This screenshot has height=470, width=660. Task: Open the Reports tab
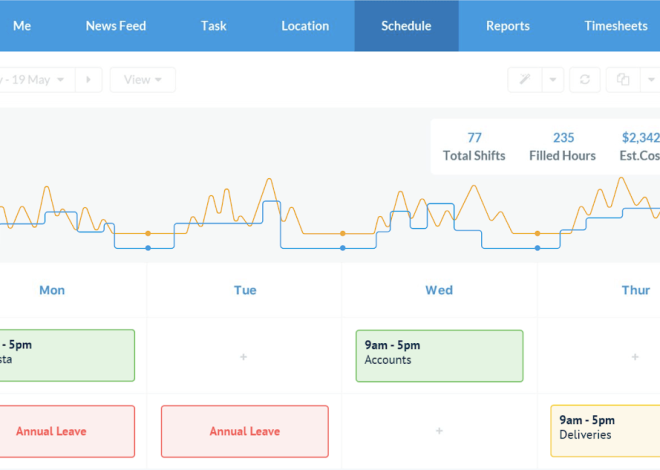pyautogui.click(x=508, y=26)
